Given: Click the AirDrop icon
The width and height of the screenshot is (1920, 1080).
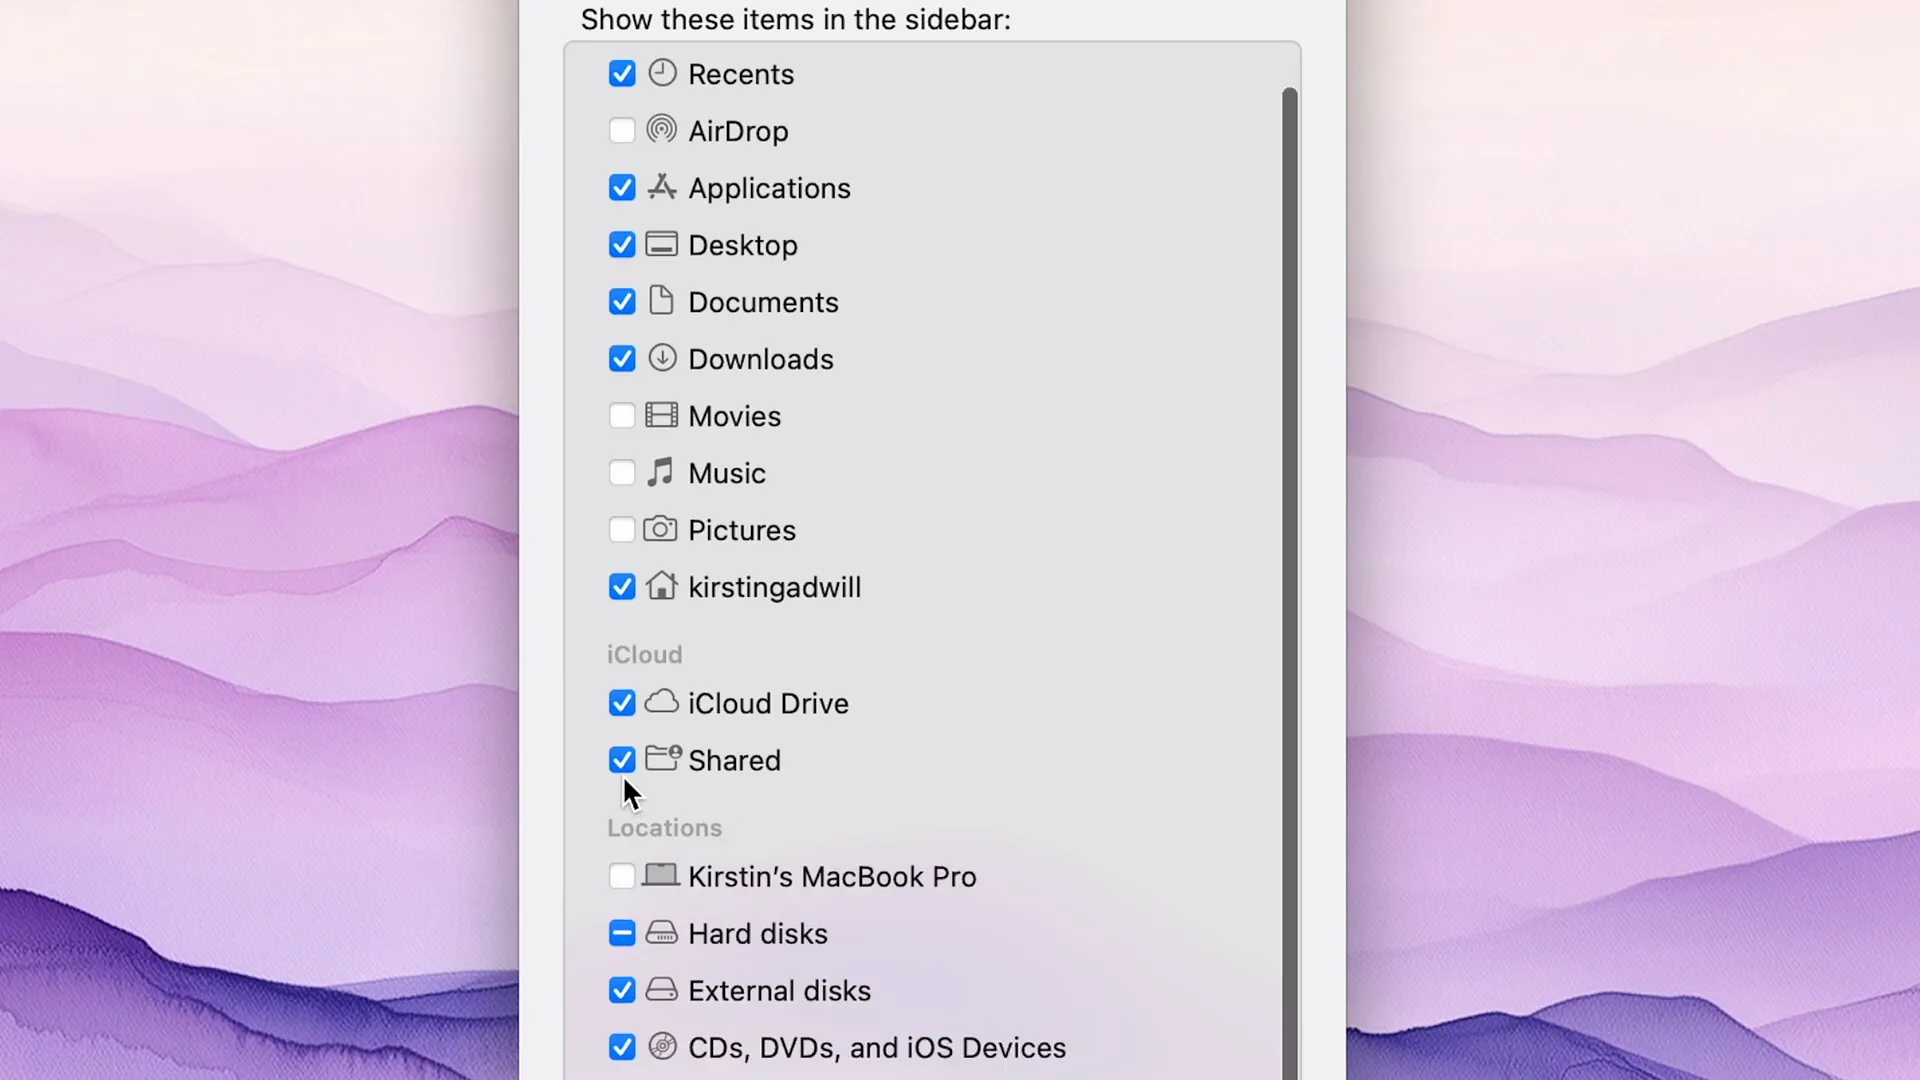Looking at the screenshot, I should (662, 130).
